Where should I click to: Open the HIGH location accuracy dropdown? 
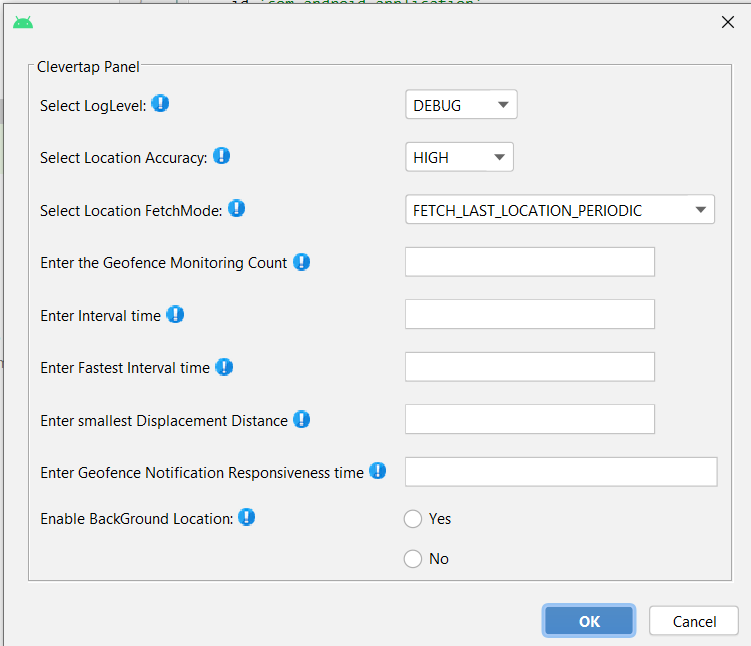tap(459, 157)
